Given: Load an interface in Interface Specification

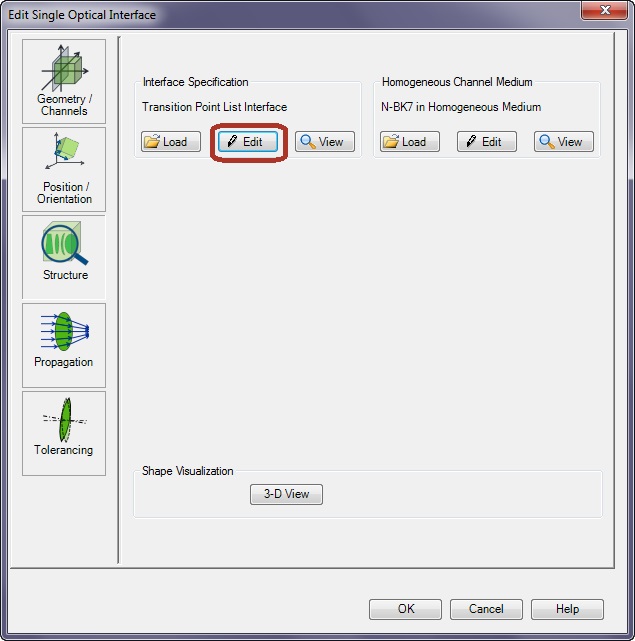Looking at the screenshot, I should click(171, 142).
